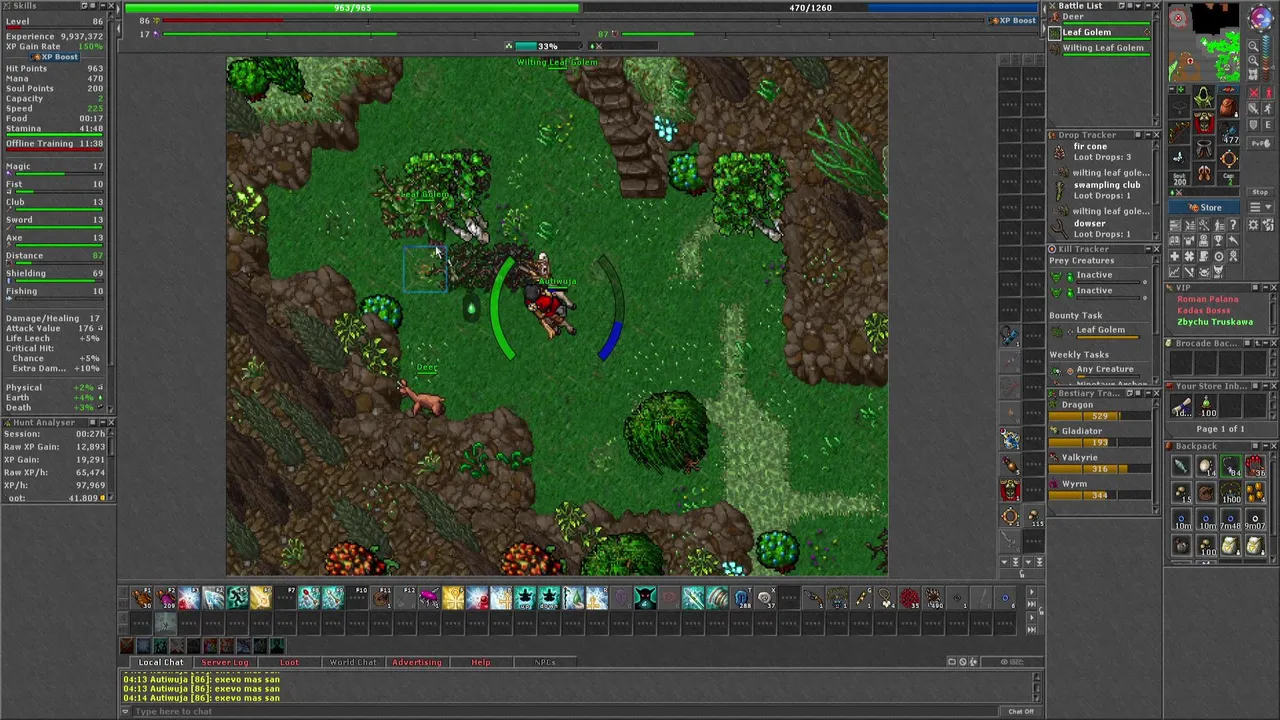
Task: Click the armor equipment slot
Action: point(1203,123)
